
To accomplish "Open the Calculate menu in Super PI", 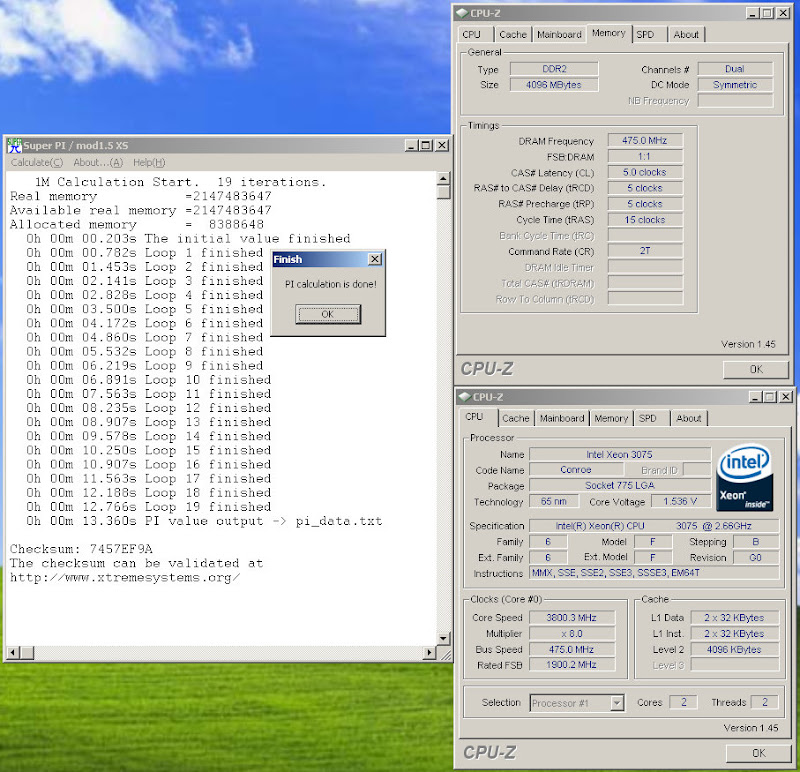I will pyautogui.click(x=36, y=162).
